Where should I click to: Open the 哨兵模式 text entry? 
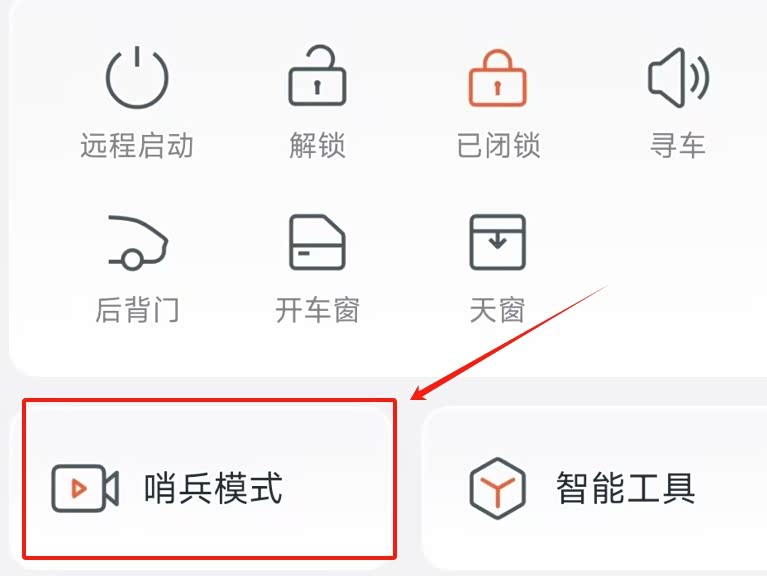click(213, 488)
